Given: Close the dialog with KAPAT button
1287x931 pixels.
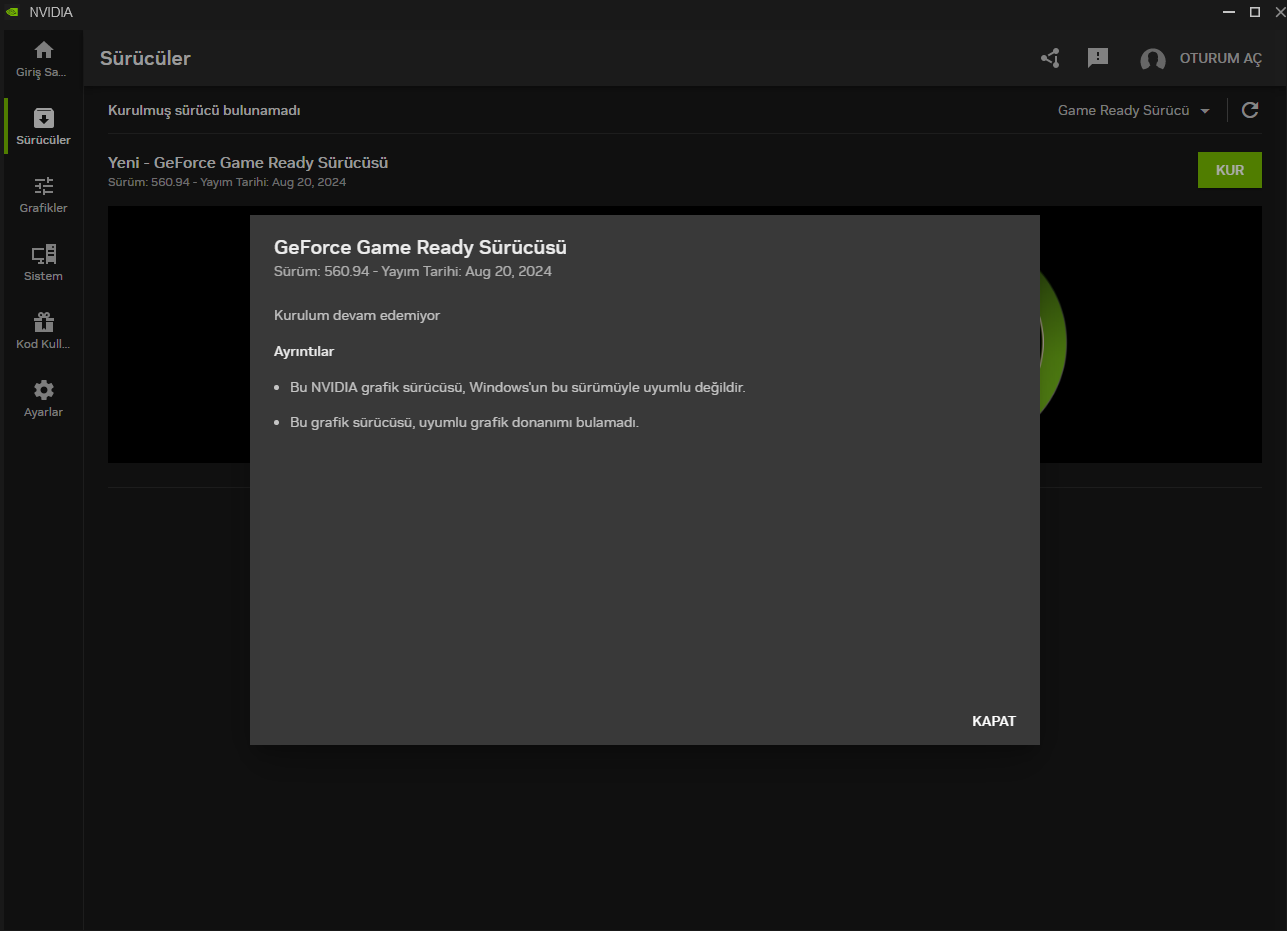Looking at the screenshot, I should pyautogui.click(x=994, y=721).
